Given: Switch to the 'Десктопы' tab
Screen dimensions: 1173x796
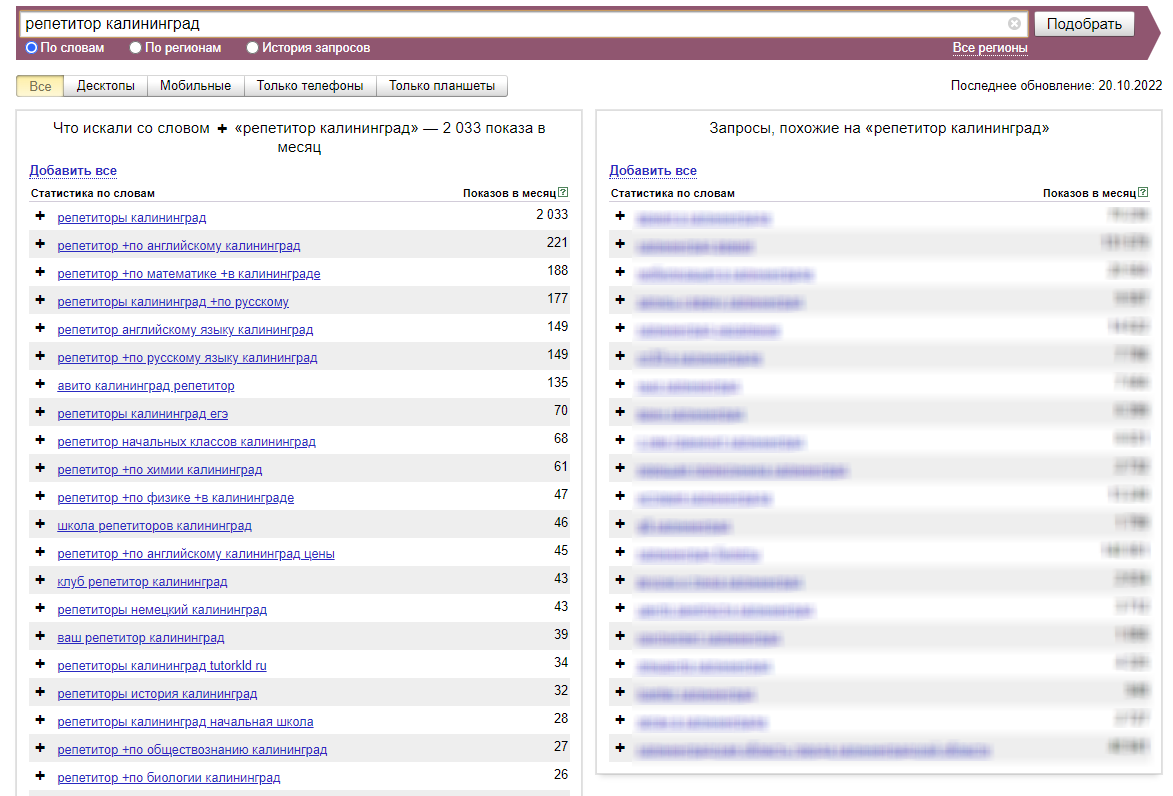Looking at the screenshot, I should click(x=105, y=86).
